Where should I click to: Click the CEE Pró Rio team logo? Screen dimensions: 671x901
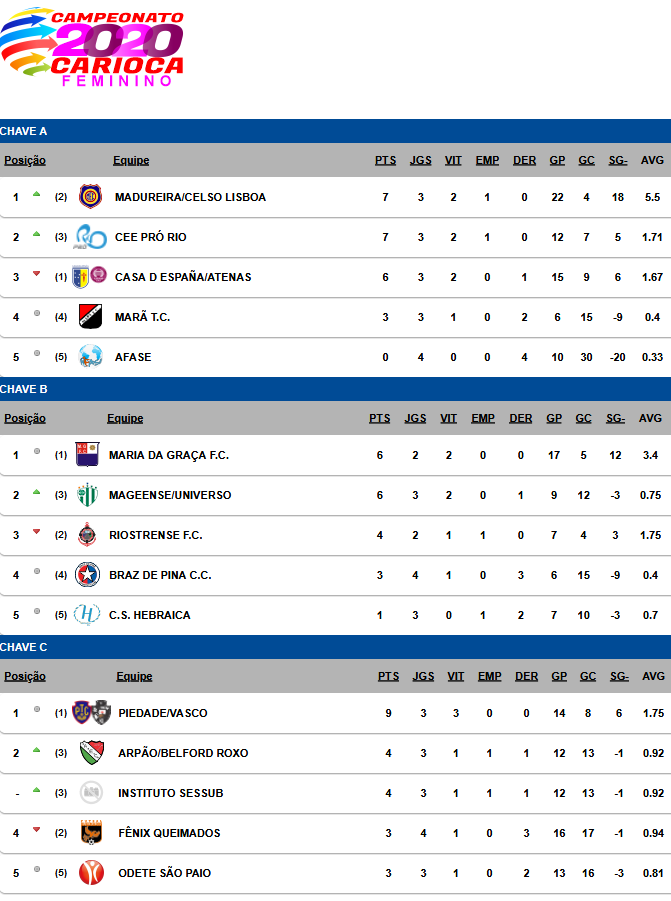point(90,237)
